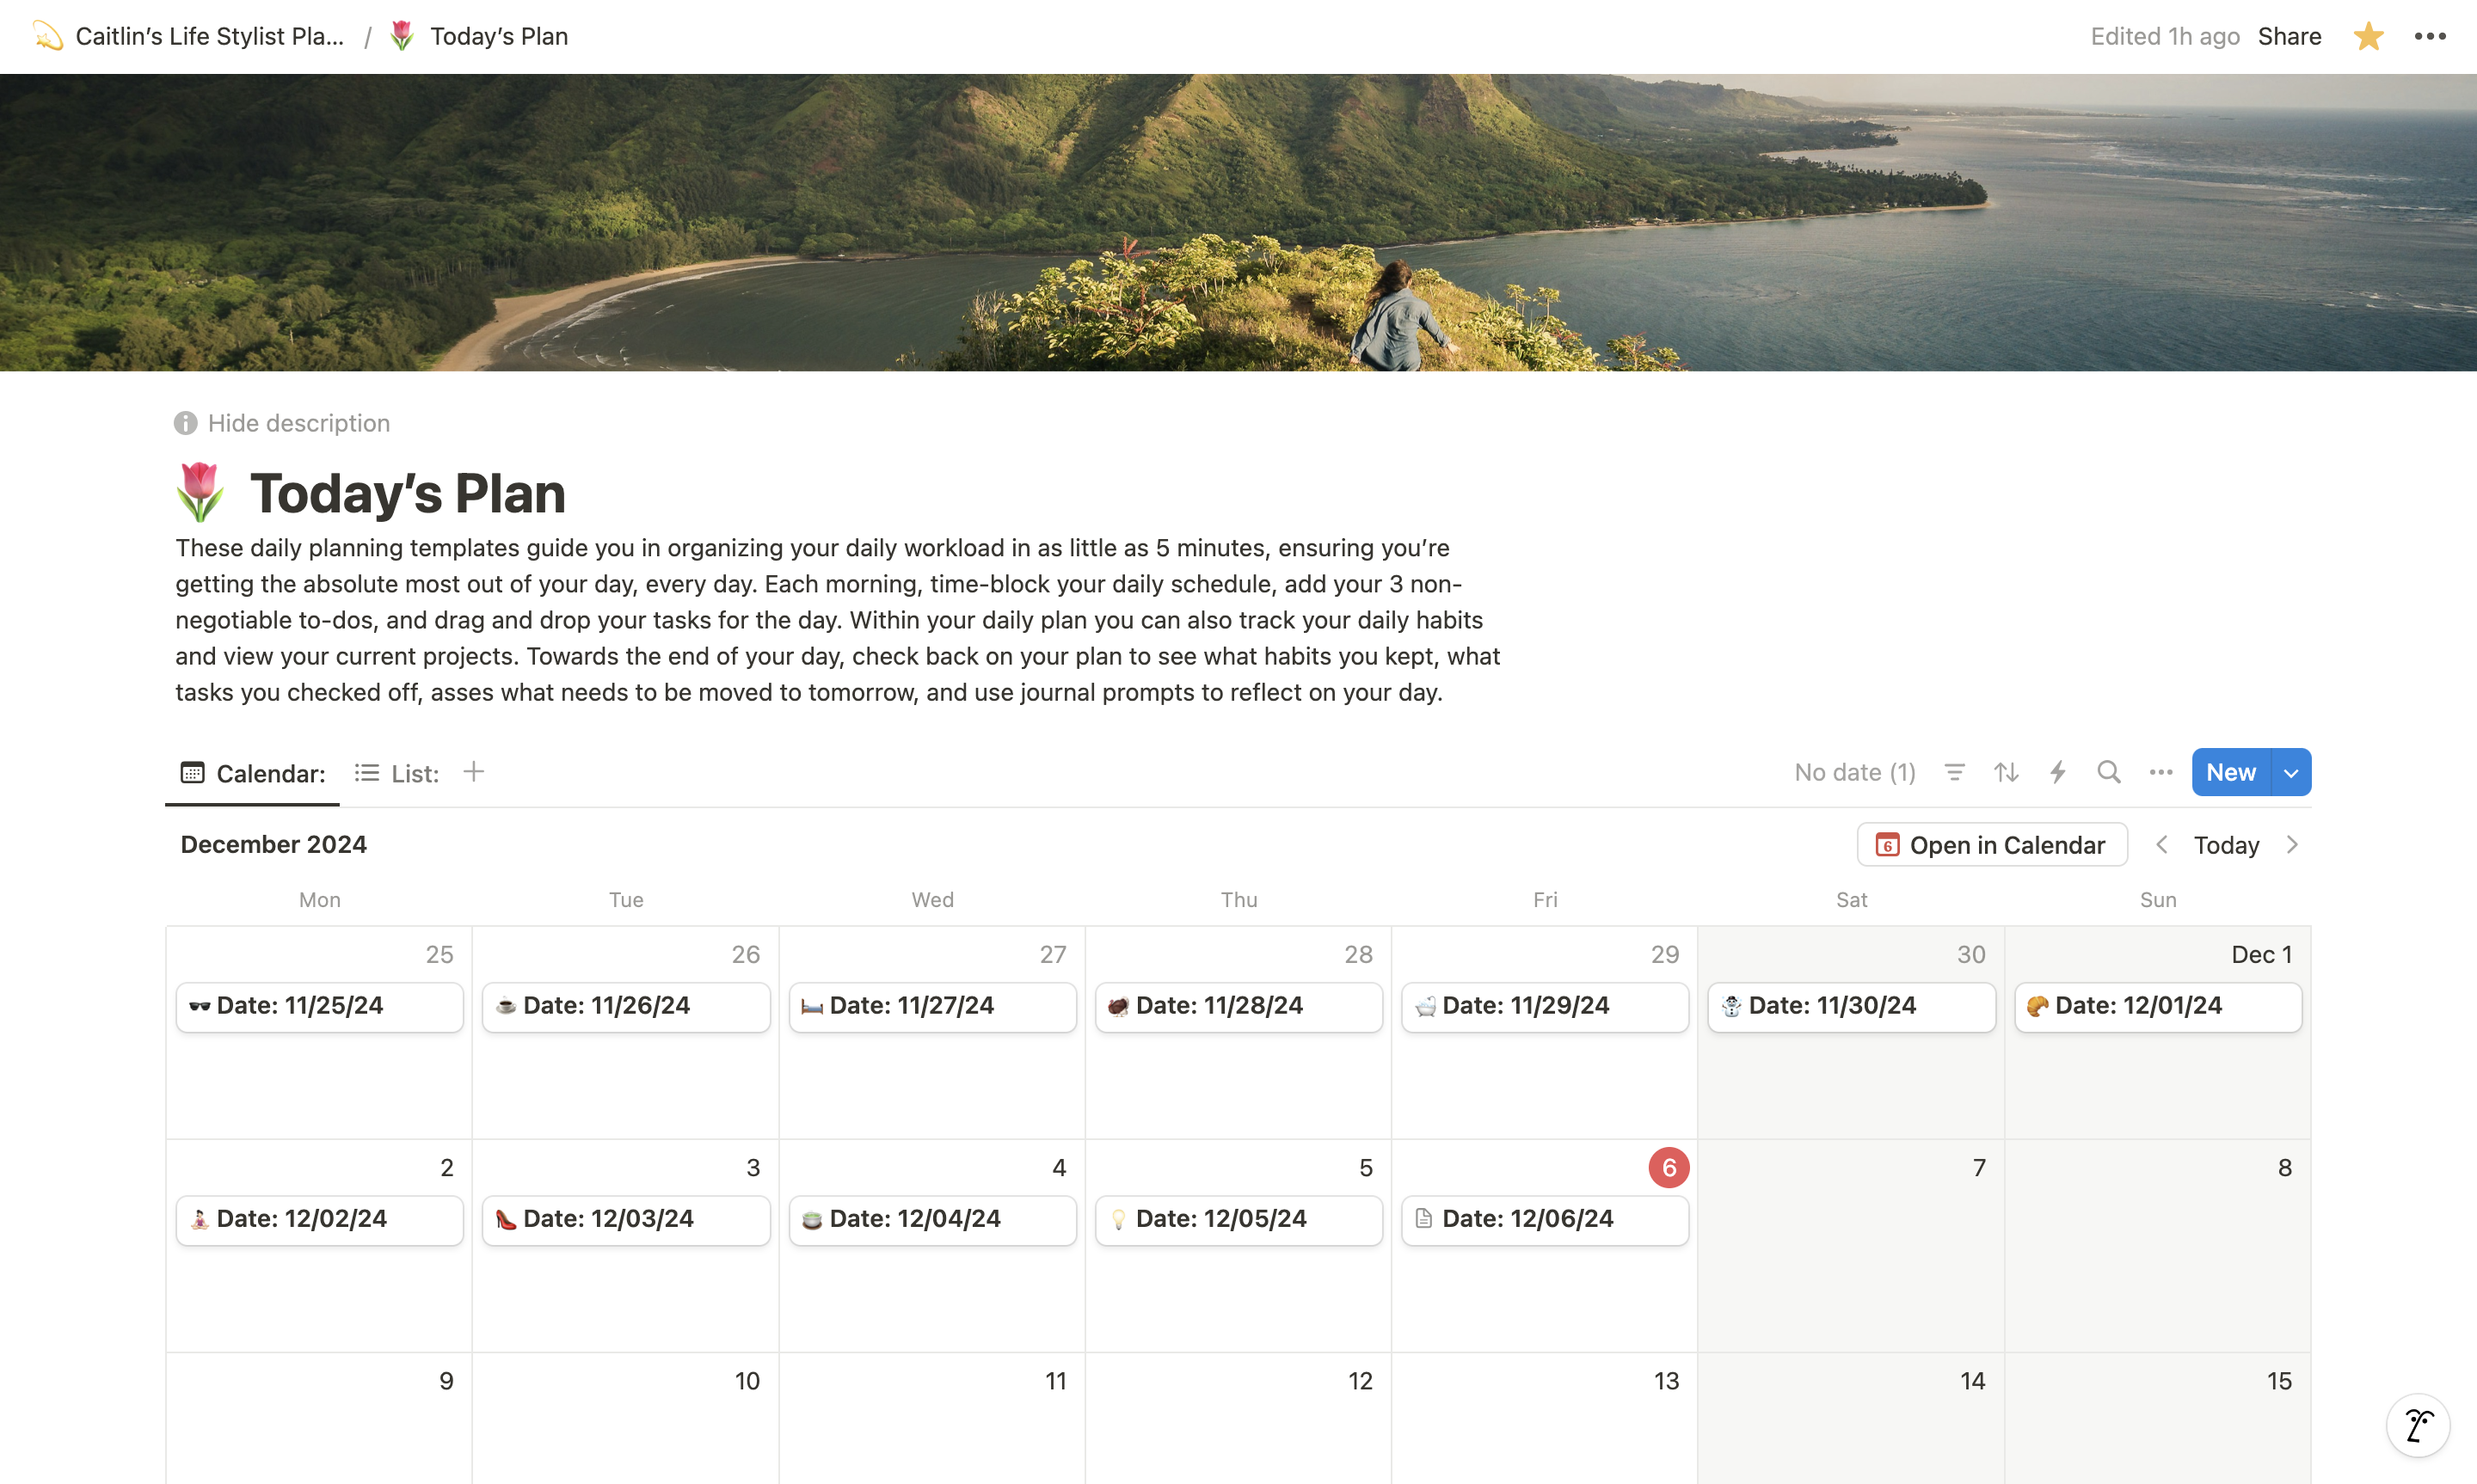This screenshot has height=1484, width=2477.
Task: Open the page three-dot menu top right
Action: point(2429,37)
